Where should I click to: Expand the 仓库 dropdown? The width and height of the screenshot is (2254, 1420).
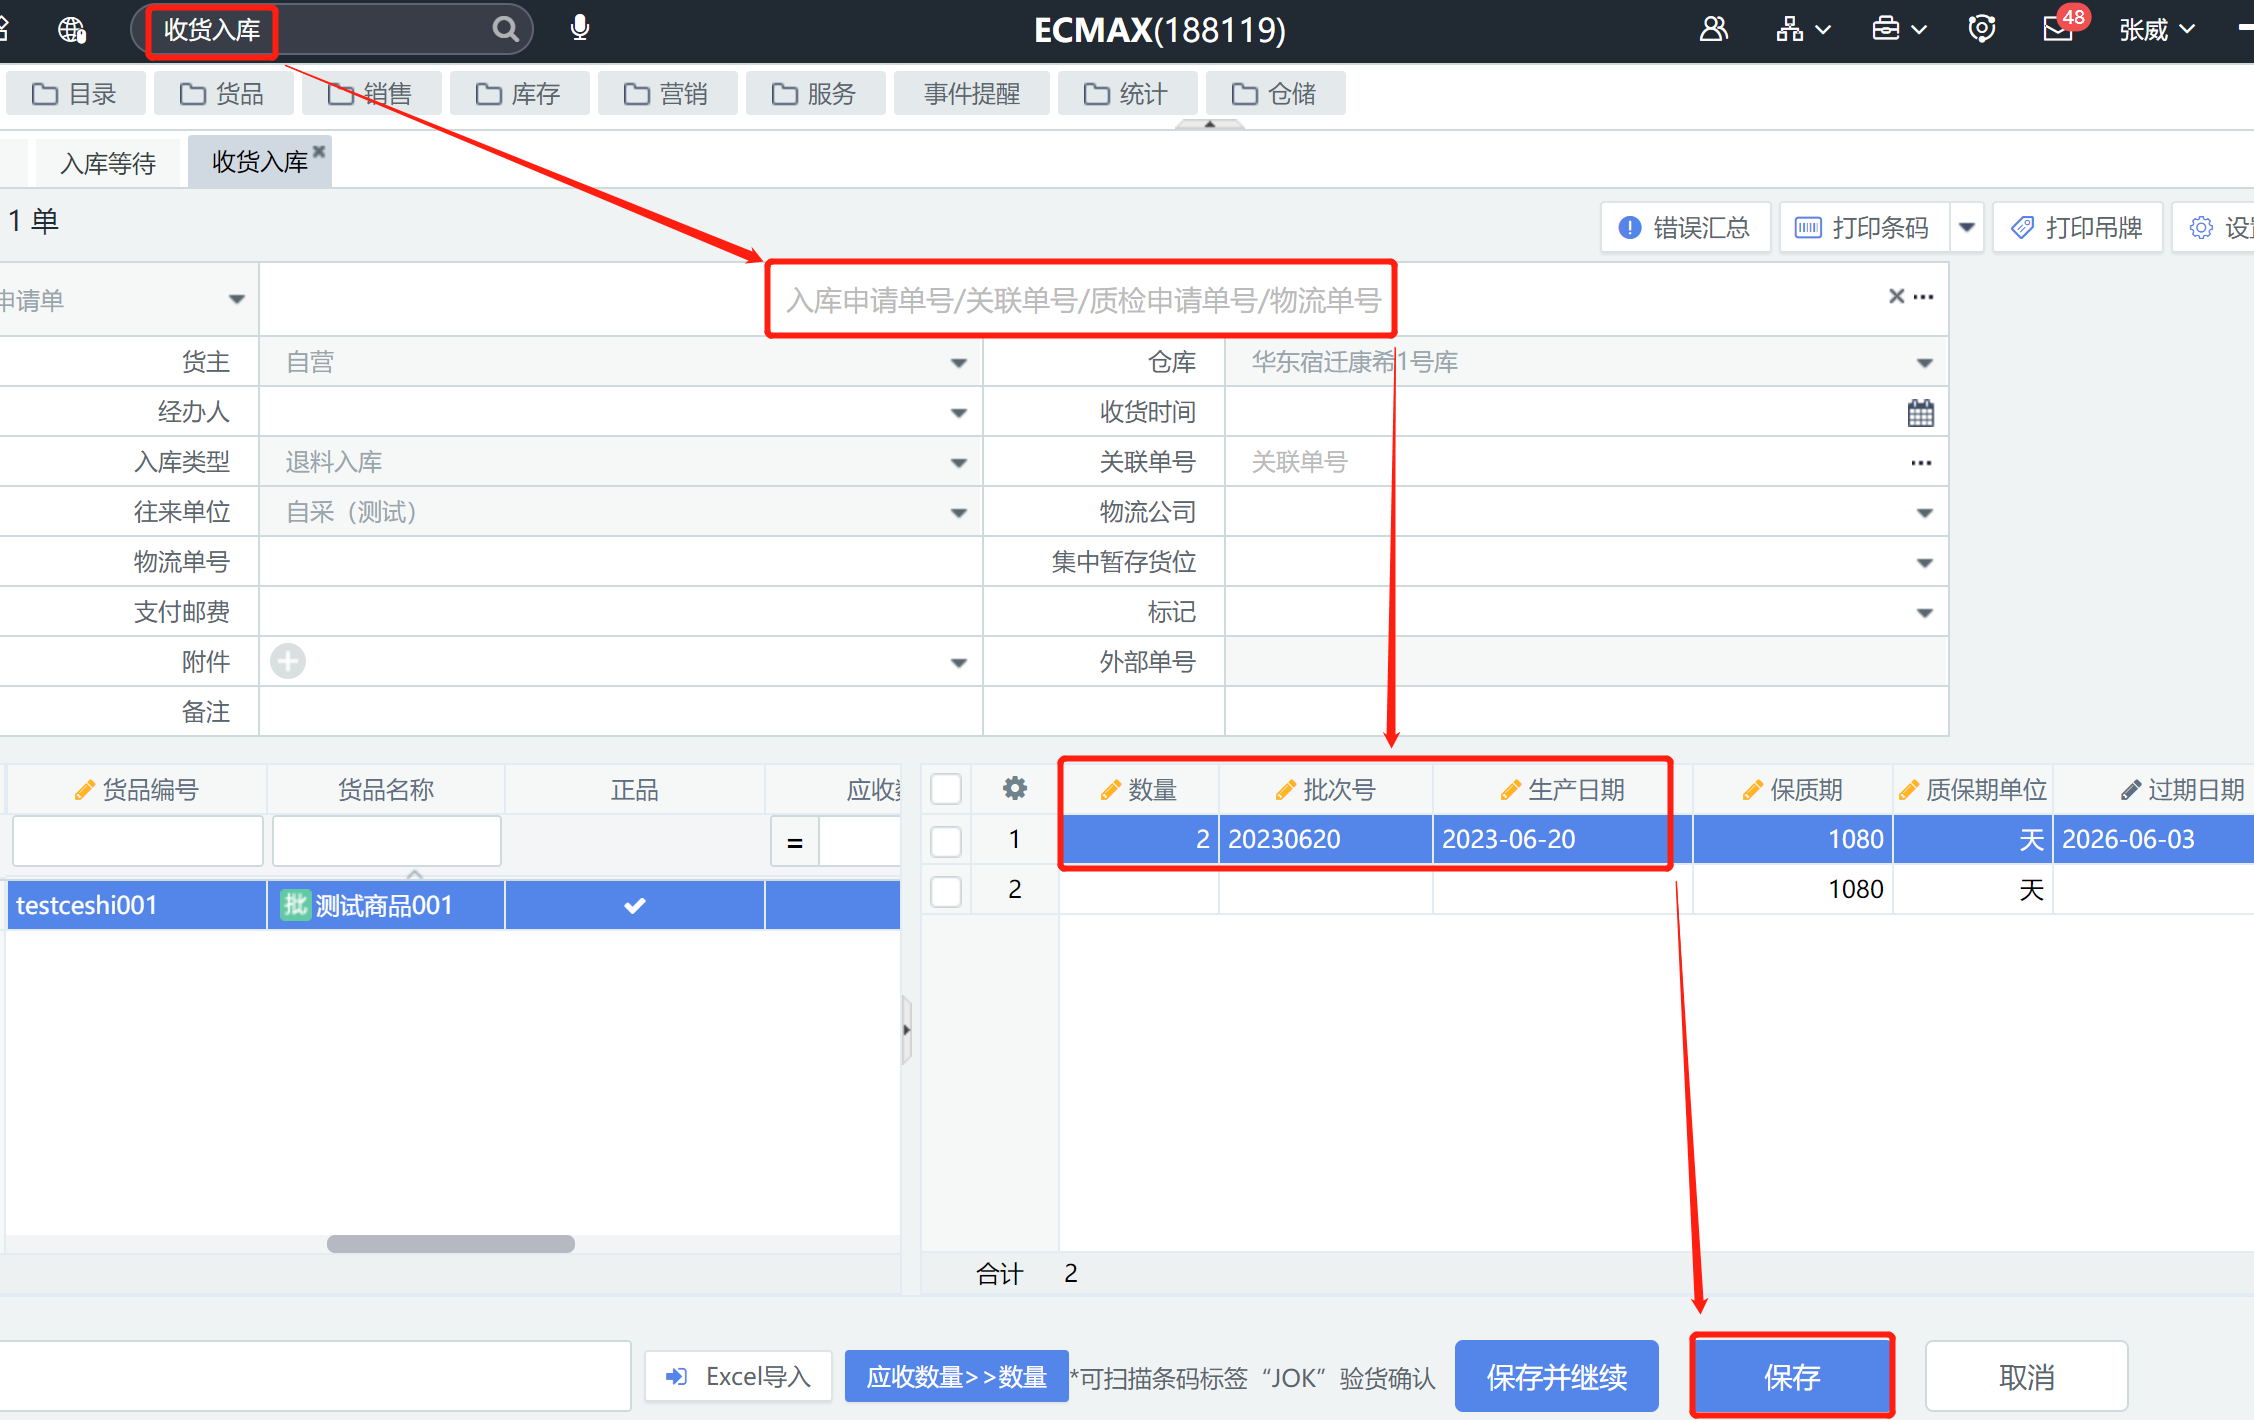(1924, 362)
